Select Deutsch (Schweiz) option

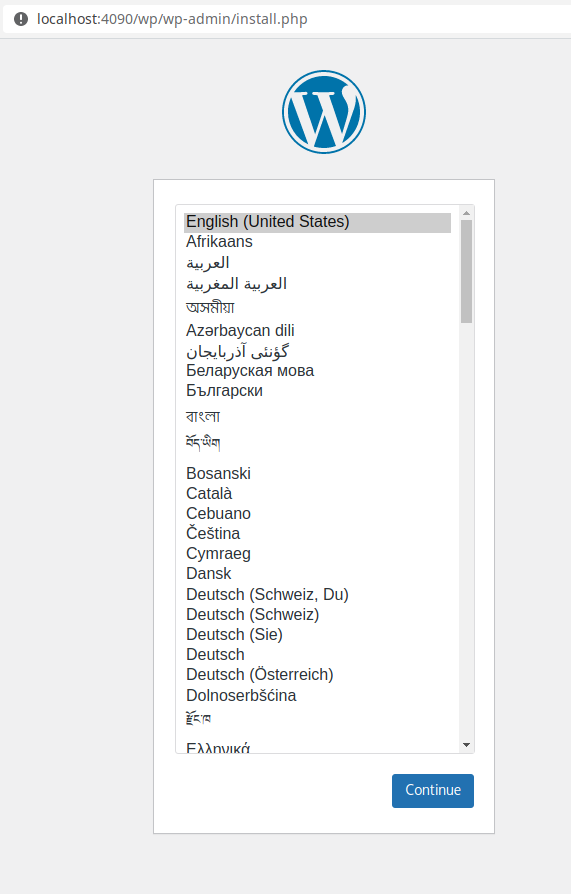click(x=318, y=615)
